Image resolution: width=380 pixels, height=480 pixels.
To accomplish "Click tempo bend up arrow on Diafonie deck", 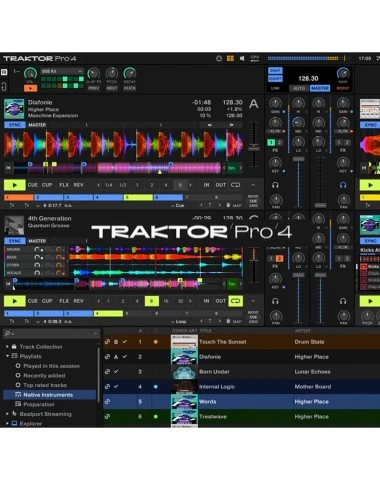I will coord(232,125).
